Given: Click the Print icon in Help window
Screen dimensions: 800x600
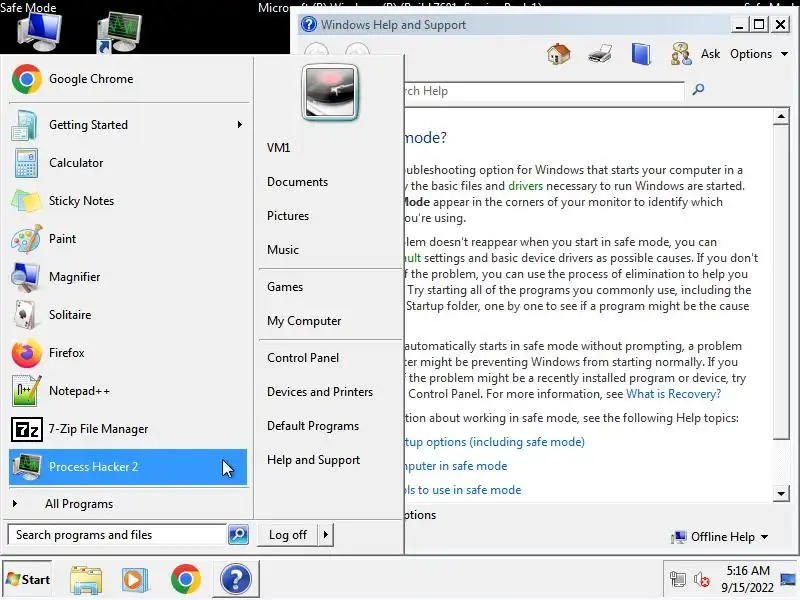Looking at the screenshot, I should [x=600, y=54].
